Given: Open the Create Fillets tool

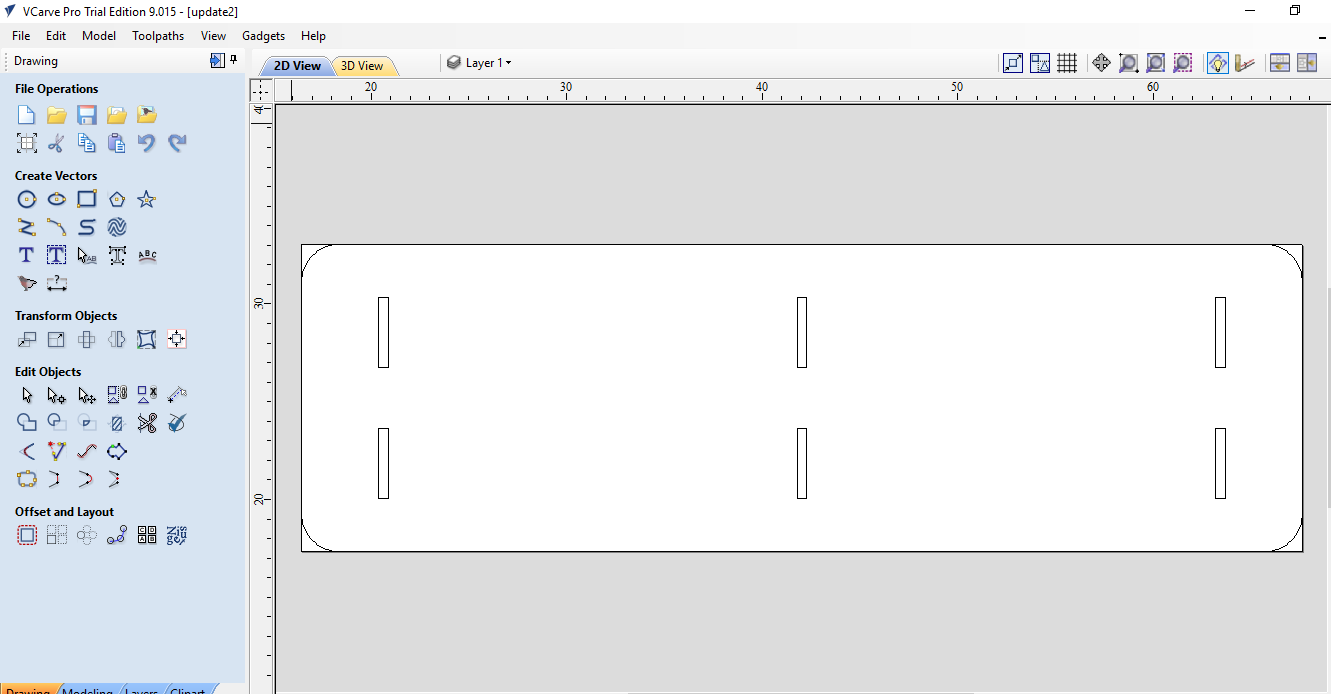Looking at the screenshot, I should 27,451.
